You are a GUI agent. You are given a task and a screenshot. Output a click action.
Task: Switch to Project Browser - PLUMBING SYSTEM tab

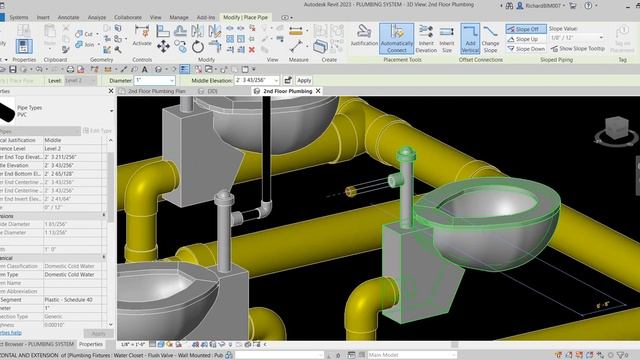pos(38,344)
